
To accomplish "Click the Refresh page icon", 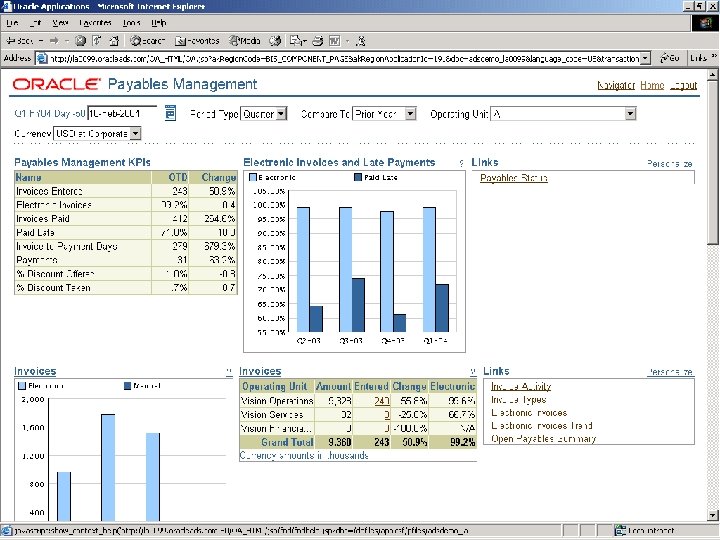I will point(97,41).
